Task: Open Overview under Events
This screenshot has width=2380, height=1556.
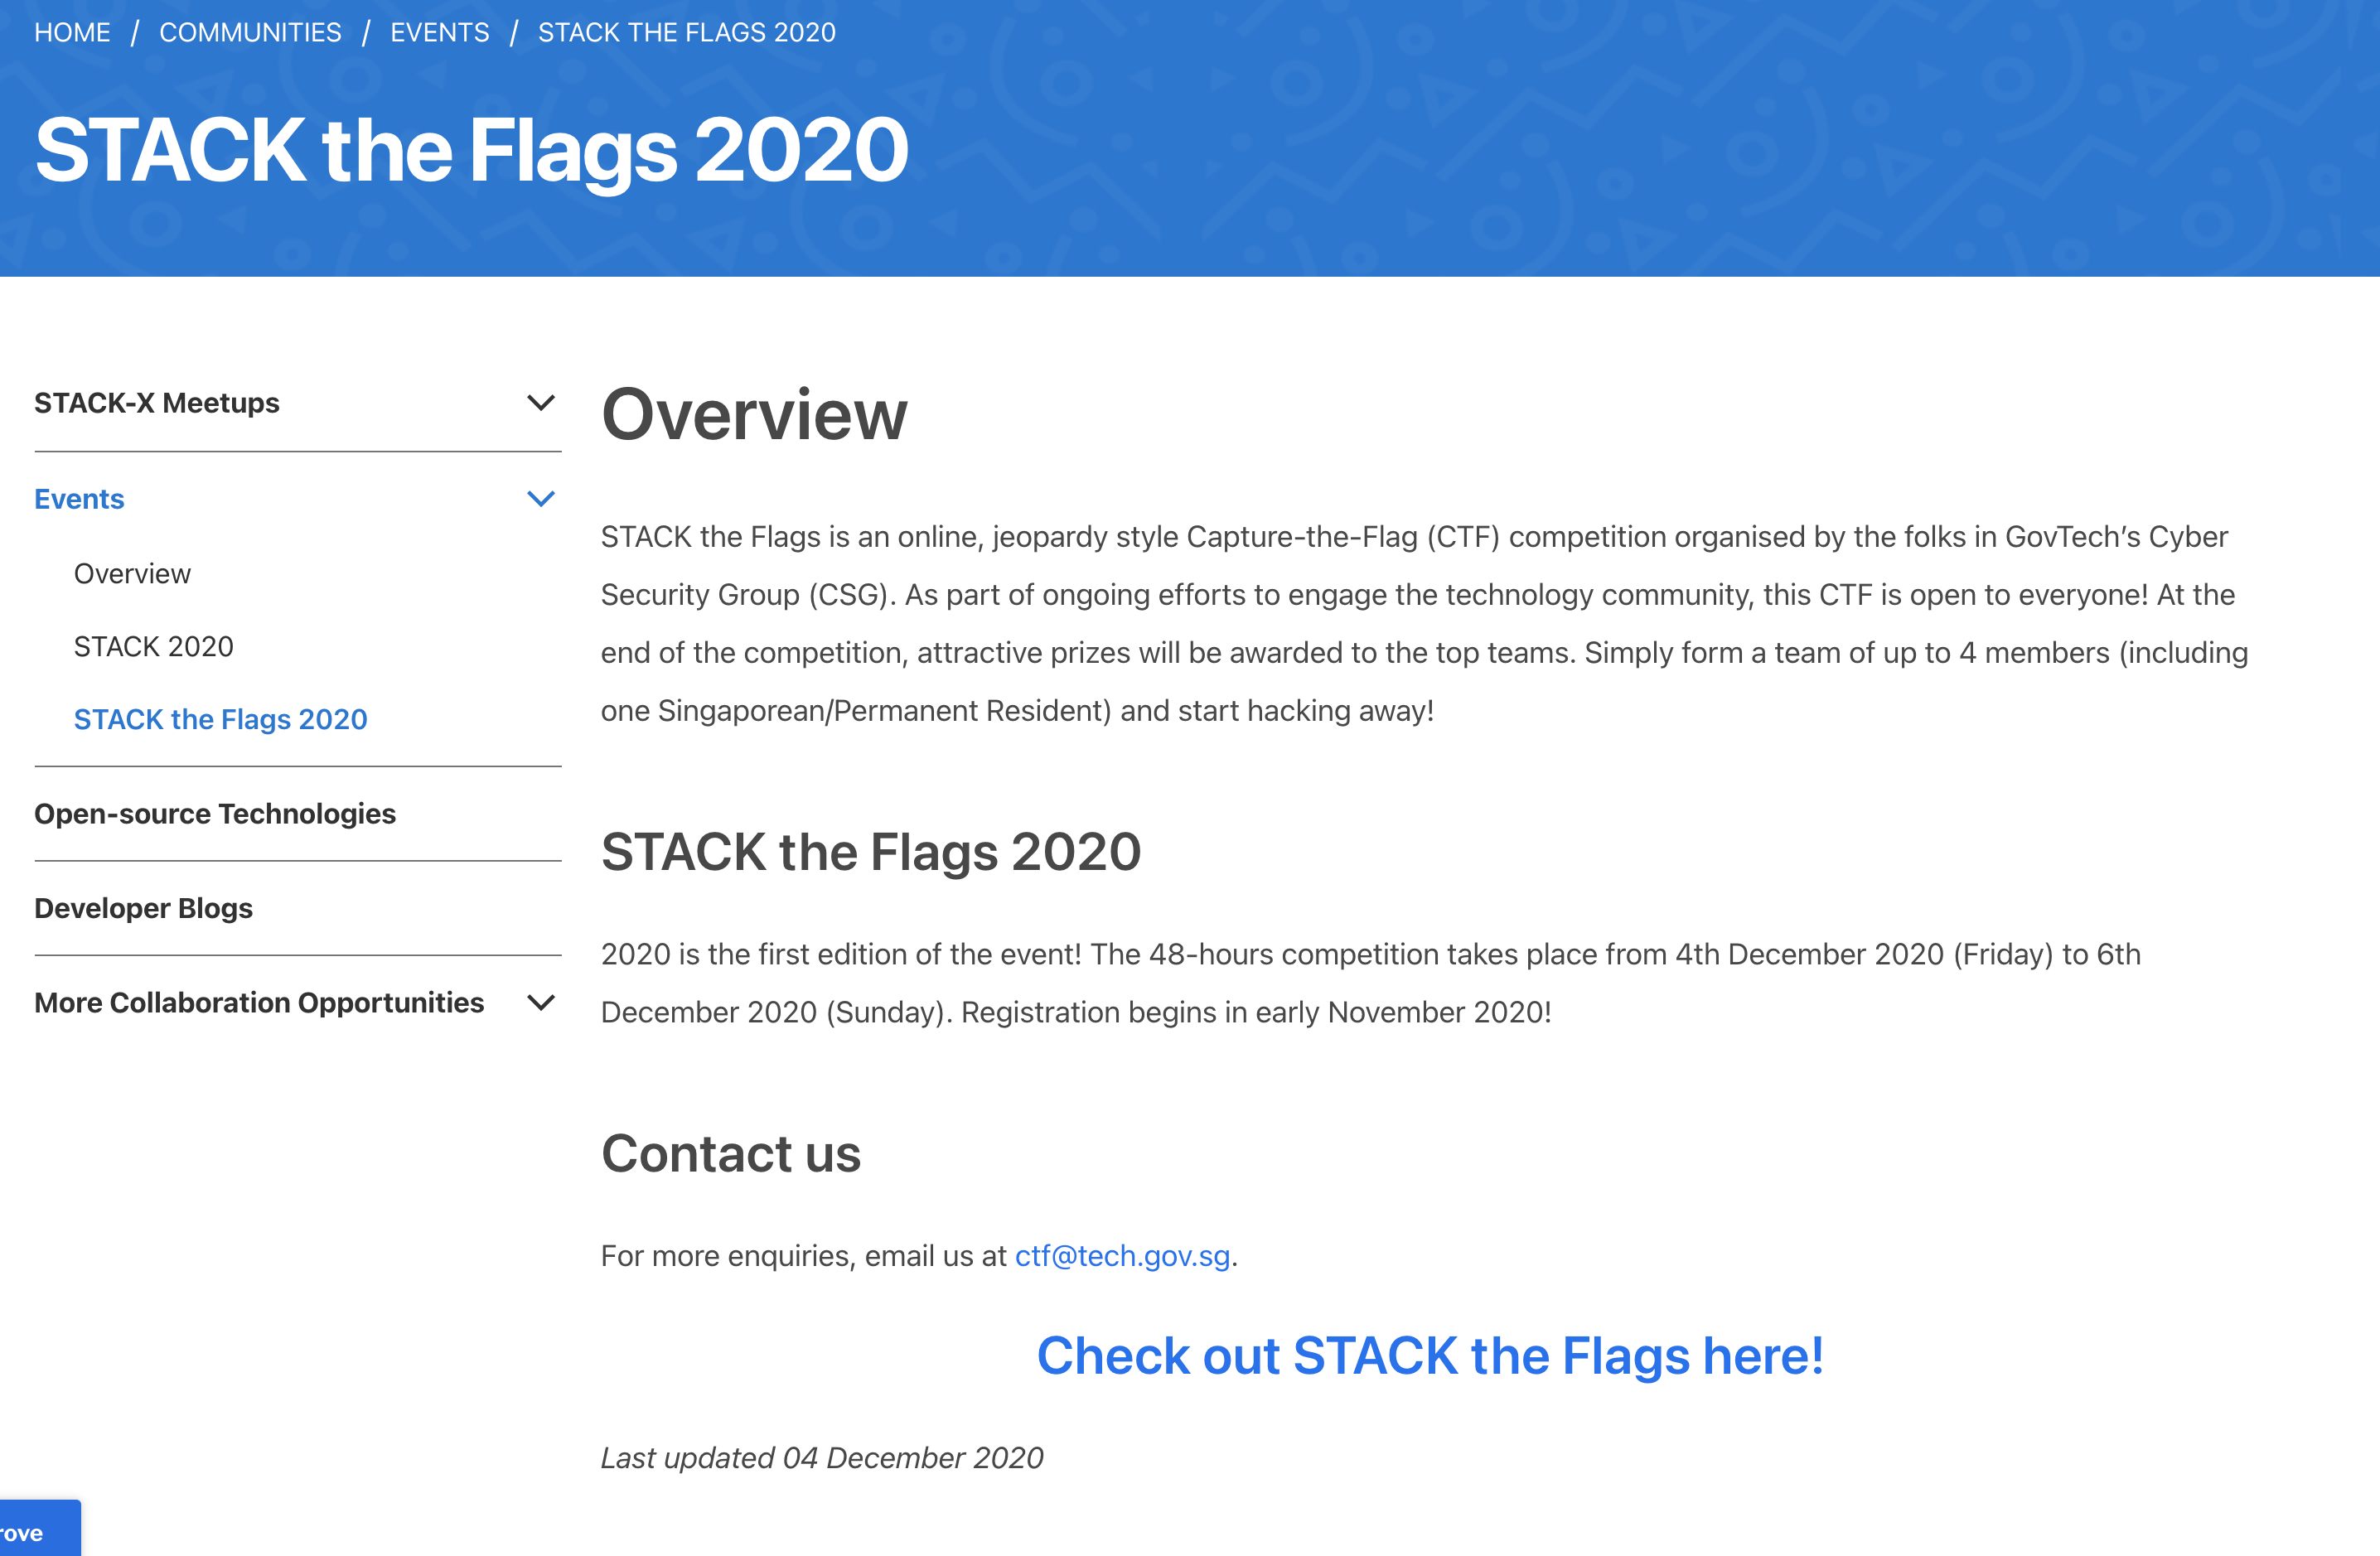Action: click(x=132, y=574)
